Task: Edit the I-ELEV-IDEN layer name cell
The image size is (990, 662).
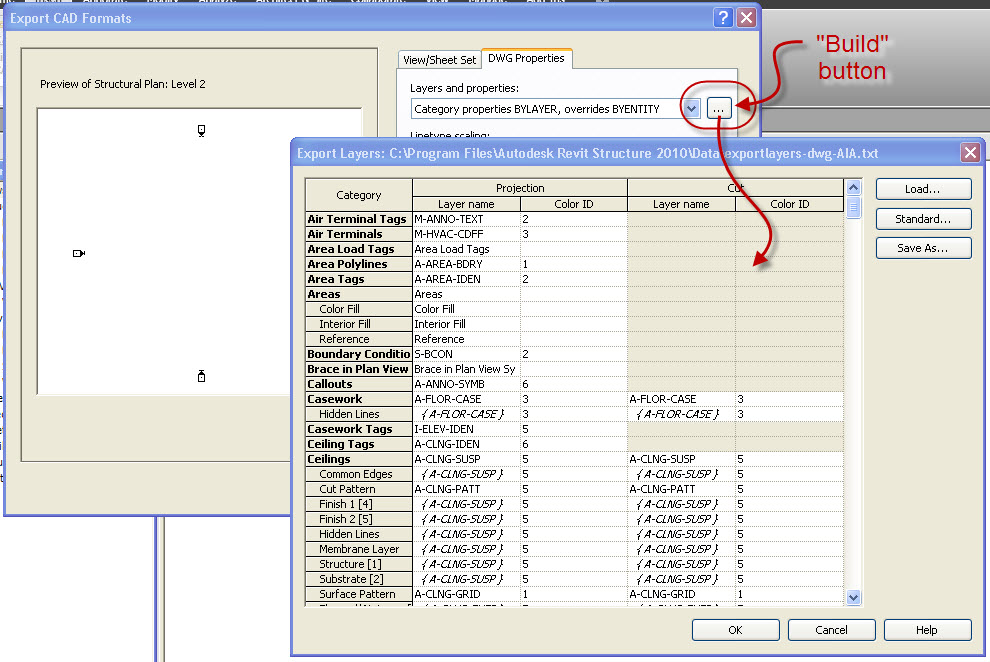Action: click(x=466, y=429)
